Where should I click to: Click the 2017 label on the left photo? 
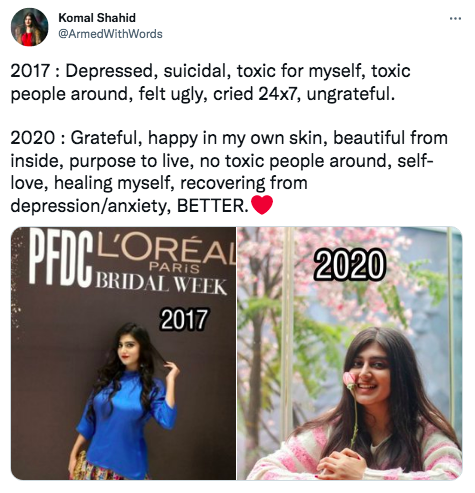184,319
